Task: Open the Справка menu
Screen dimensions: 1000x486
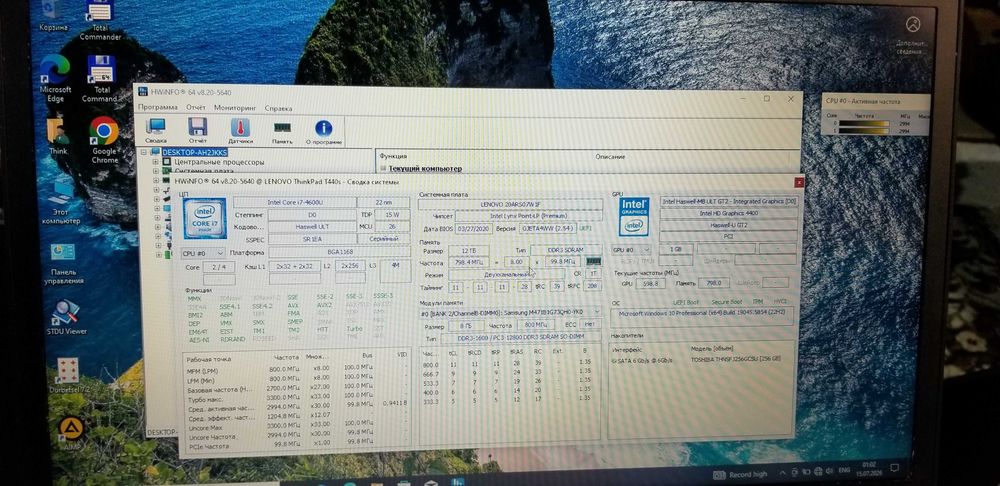Action: tap(279, 108)
